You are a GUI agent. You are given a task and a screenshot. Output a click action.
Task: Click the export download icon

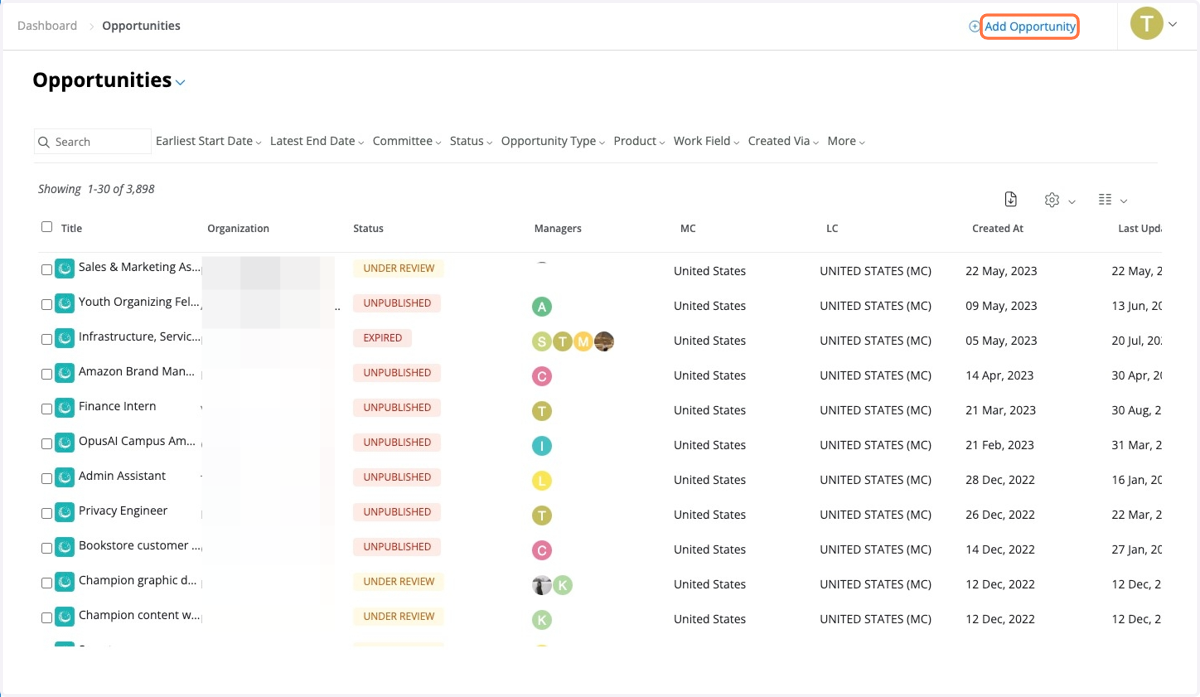point(1011,199)
